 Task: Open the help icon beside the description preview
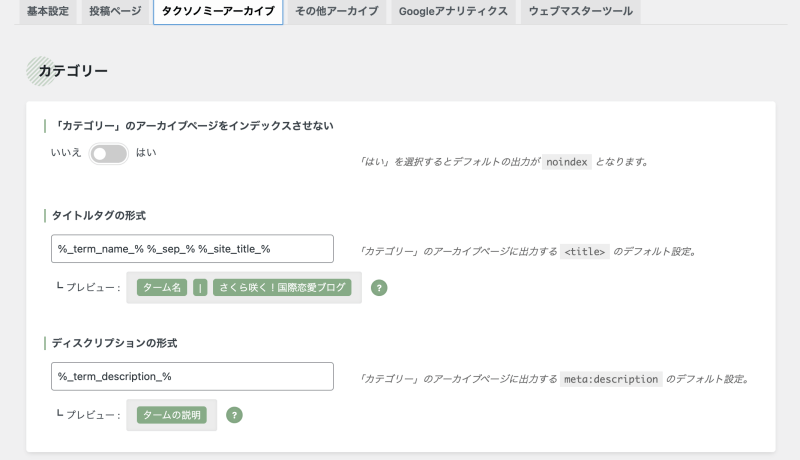[234, 415]
